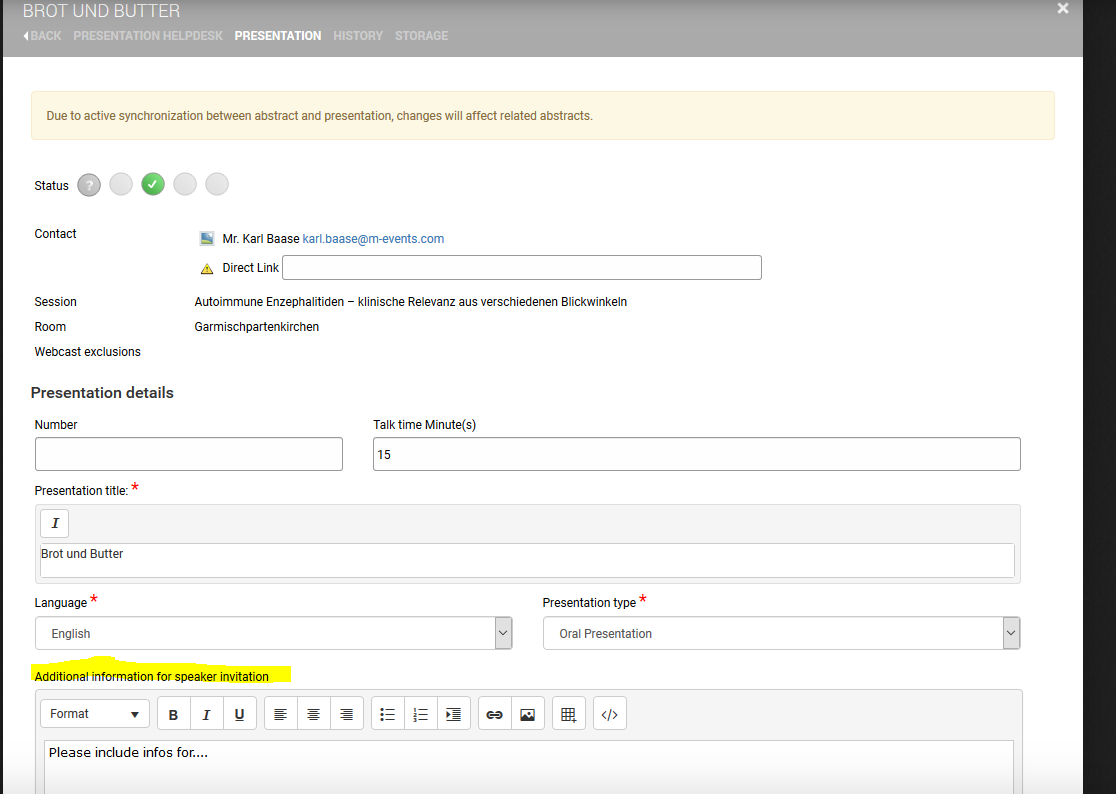
Task: Select the Presentation tab
Action: (278, 36)
